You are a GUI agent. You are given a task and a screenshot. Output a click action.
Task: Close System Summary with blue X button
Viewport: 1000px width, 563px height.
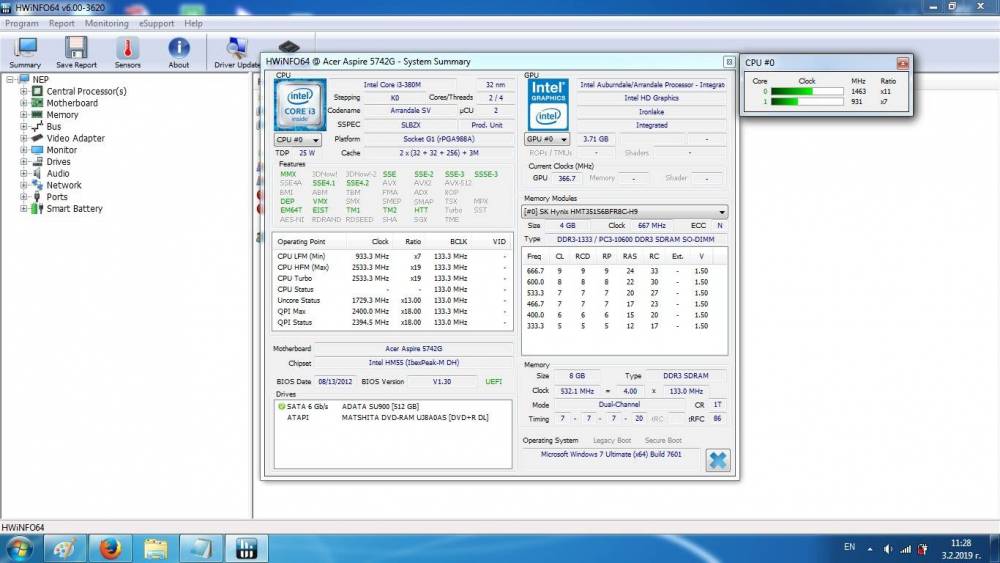(717, 460)
